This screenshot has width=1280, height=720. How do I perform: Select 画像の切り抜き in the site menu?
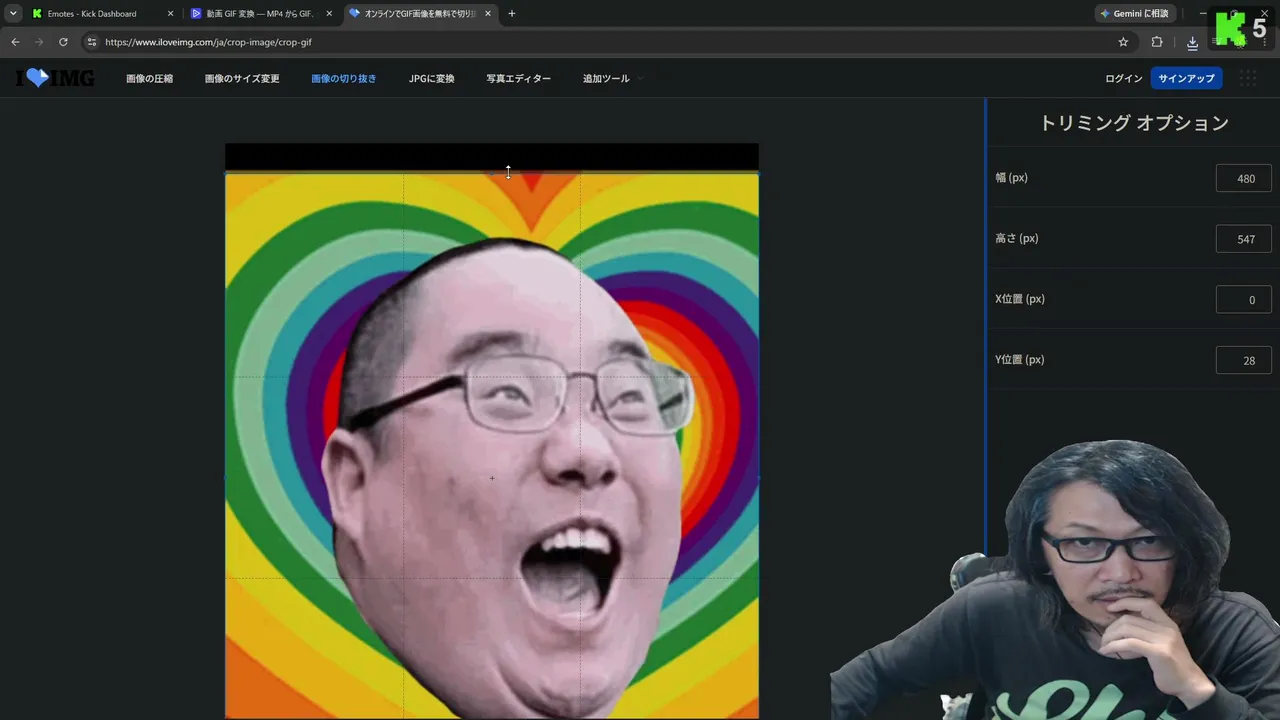(x=344, y=78)
